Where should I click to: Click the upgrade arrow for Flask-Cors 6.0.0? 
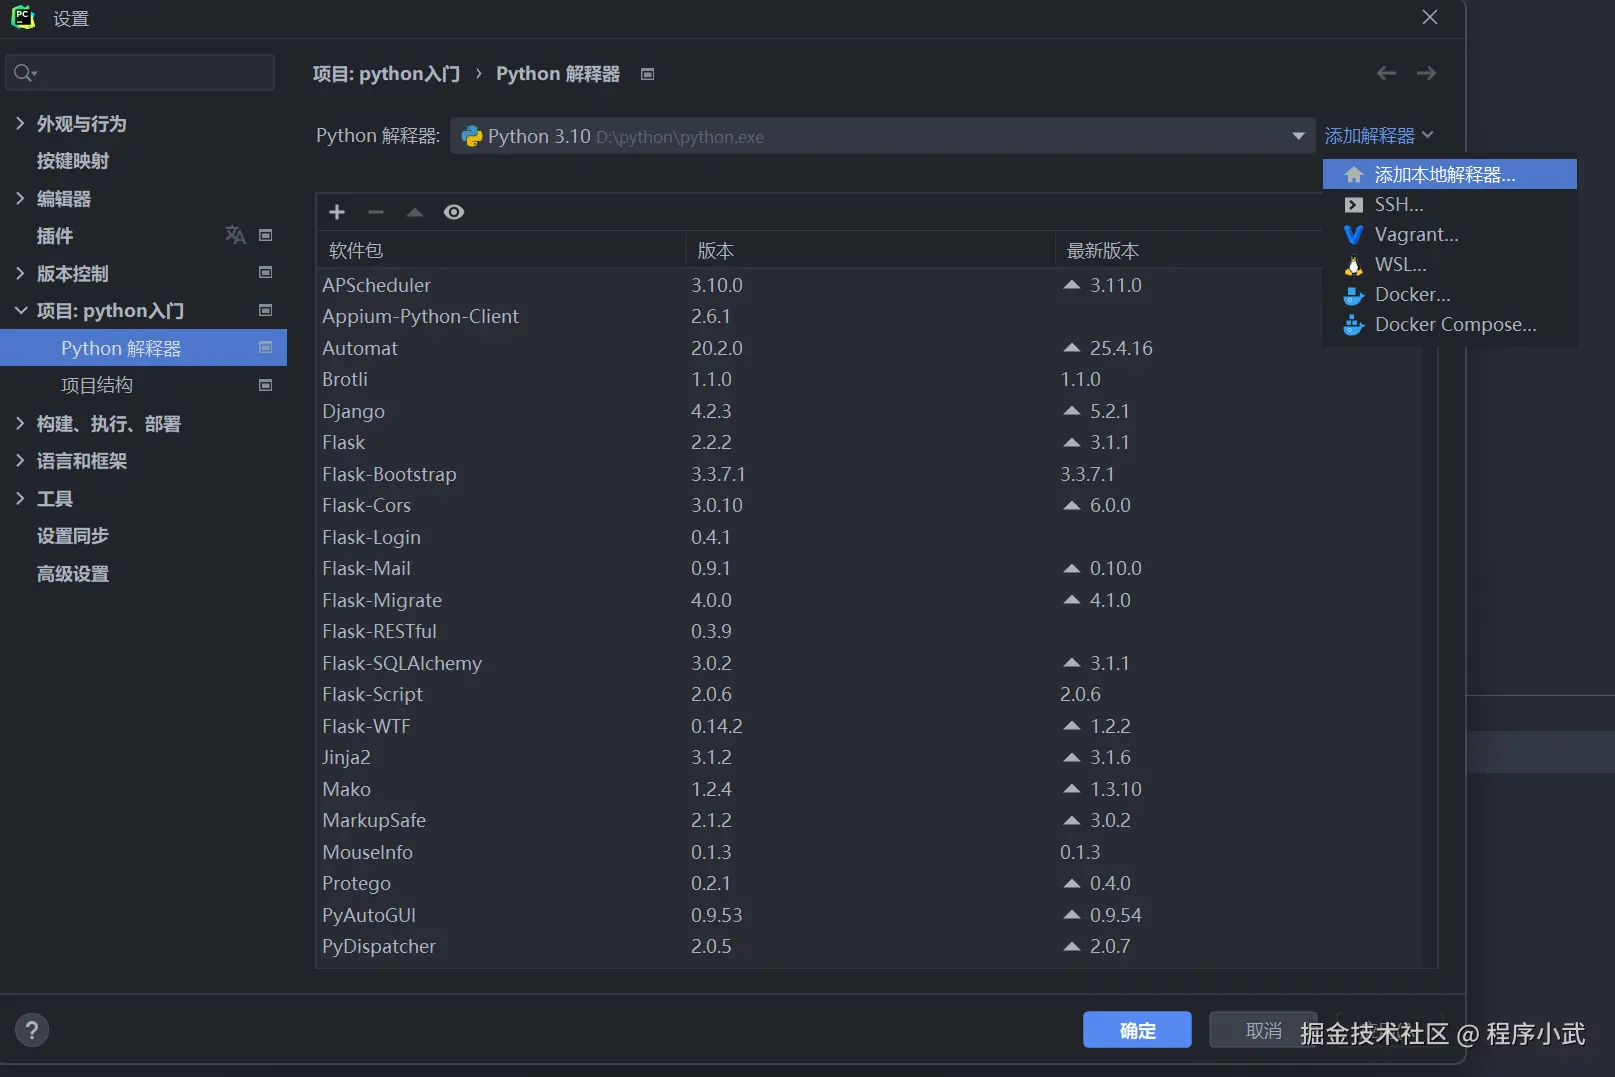pyautogui.click(x=1072, y=505)
